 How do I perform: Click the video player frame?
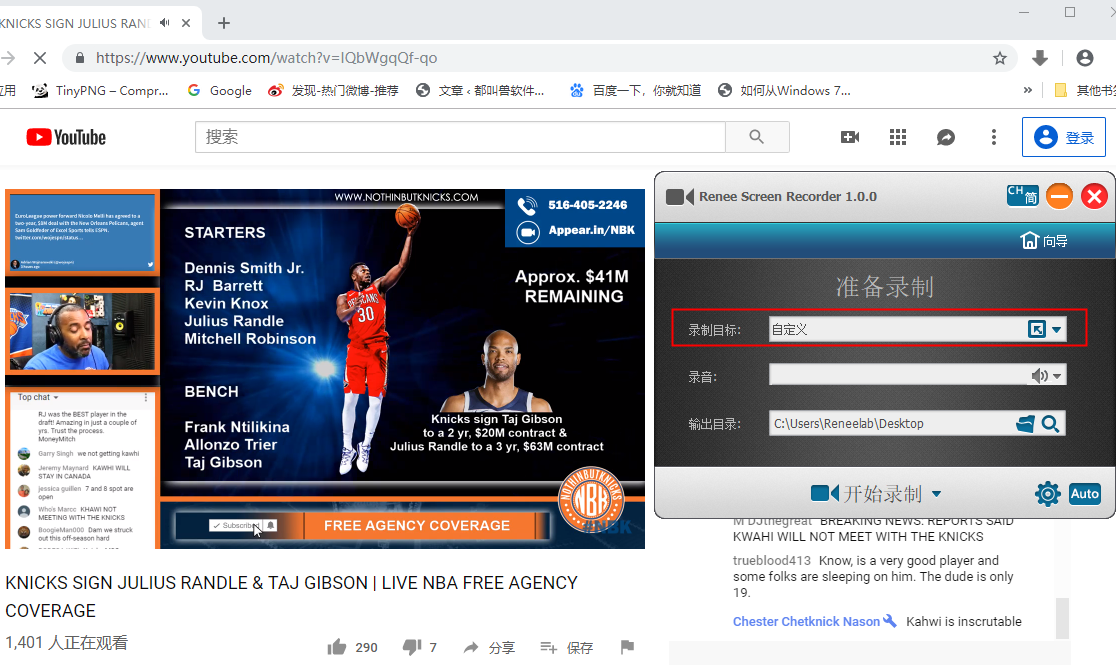click(325, 369)
